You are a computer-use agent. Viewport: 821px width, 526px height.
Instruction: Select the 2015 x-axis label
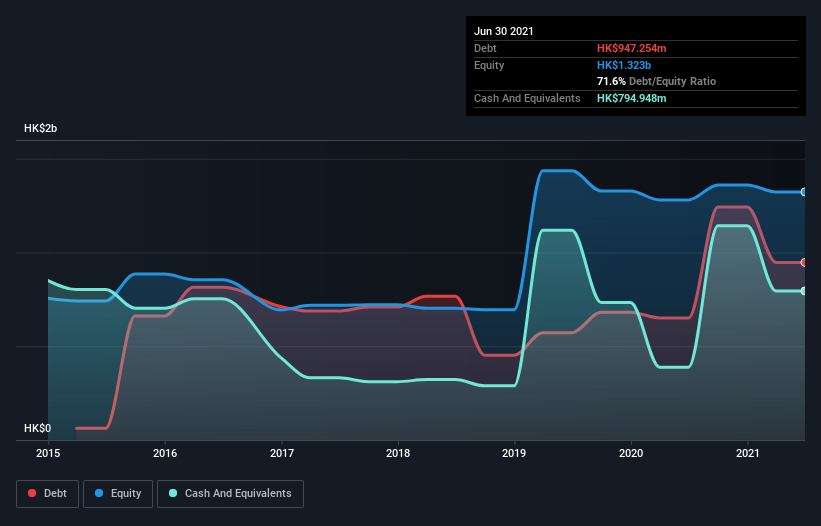48,453
